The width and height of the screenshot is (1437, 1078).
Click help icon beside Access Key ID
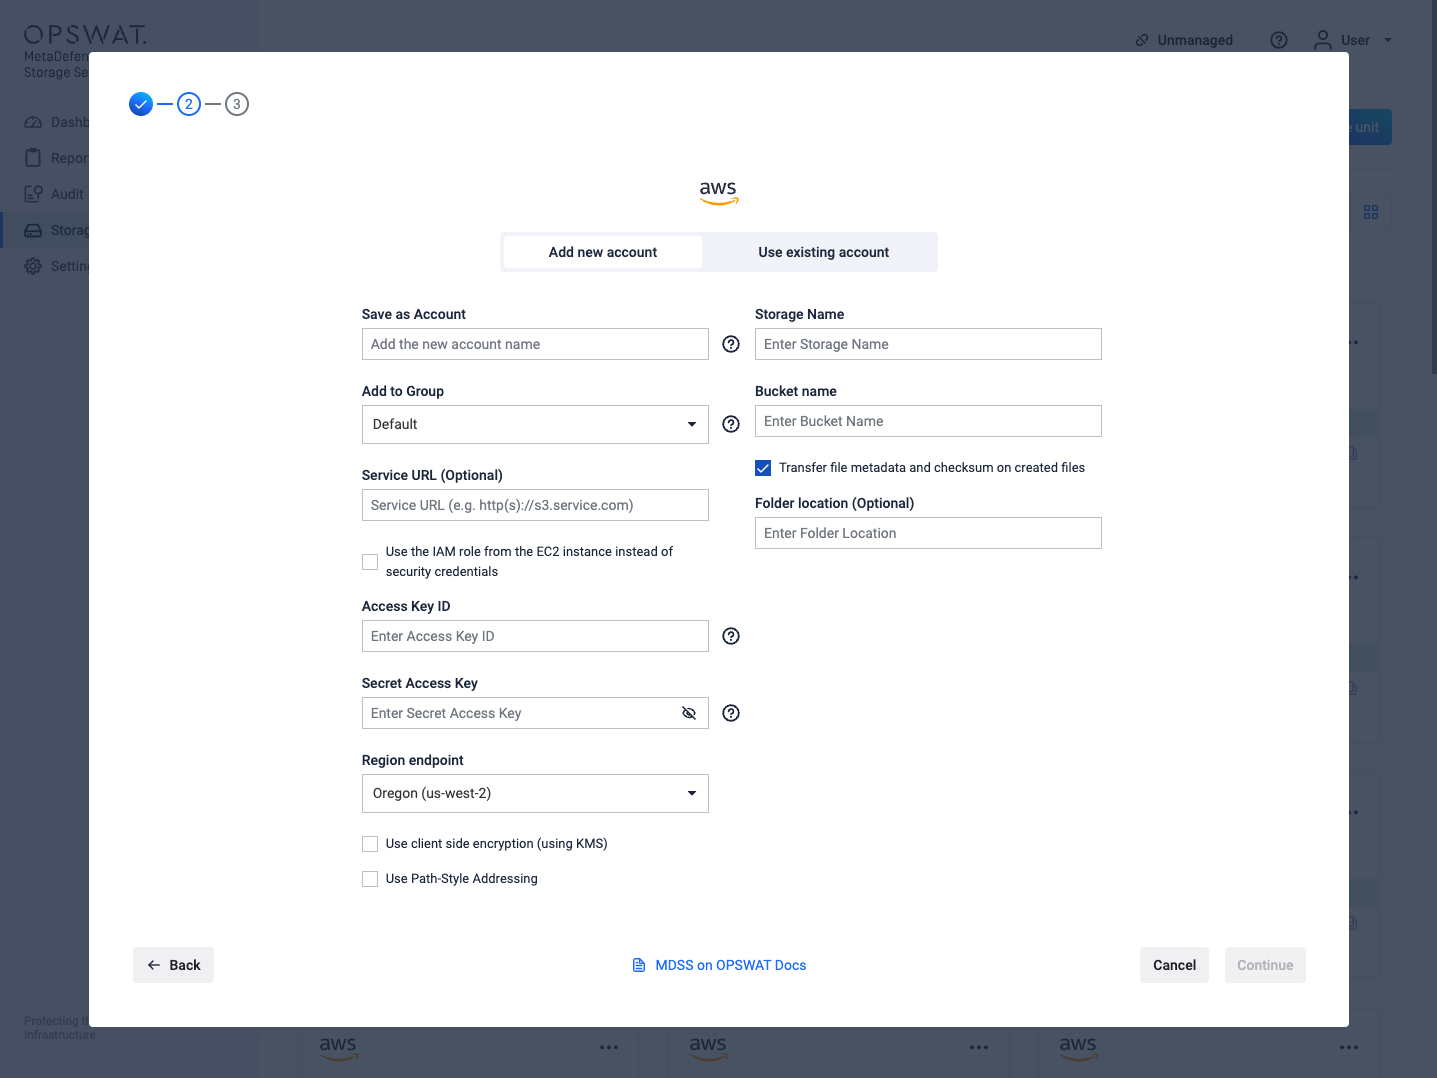[x=731, y=636]
